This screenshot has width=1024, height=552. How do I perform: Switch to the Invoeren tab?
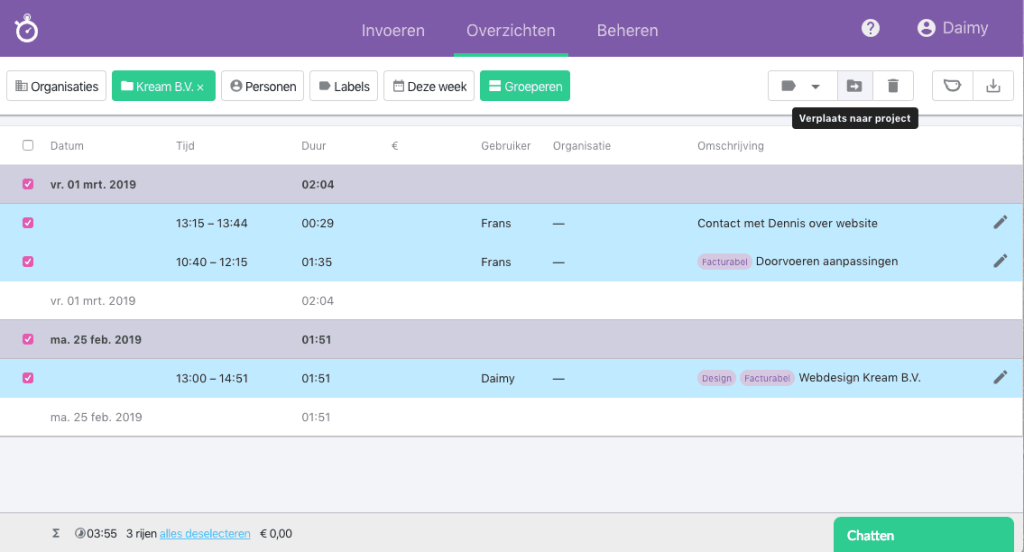point(393,30)
